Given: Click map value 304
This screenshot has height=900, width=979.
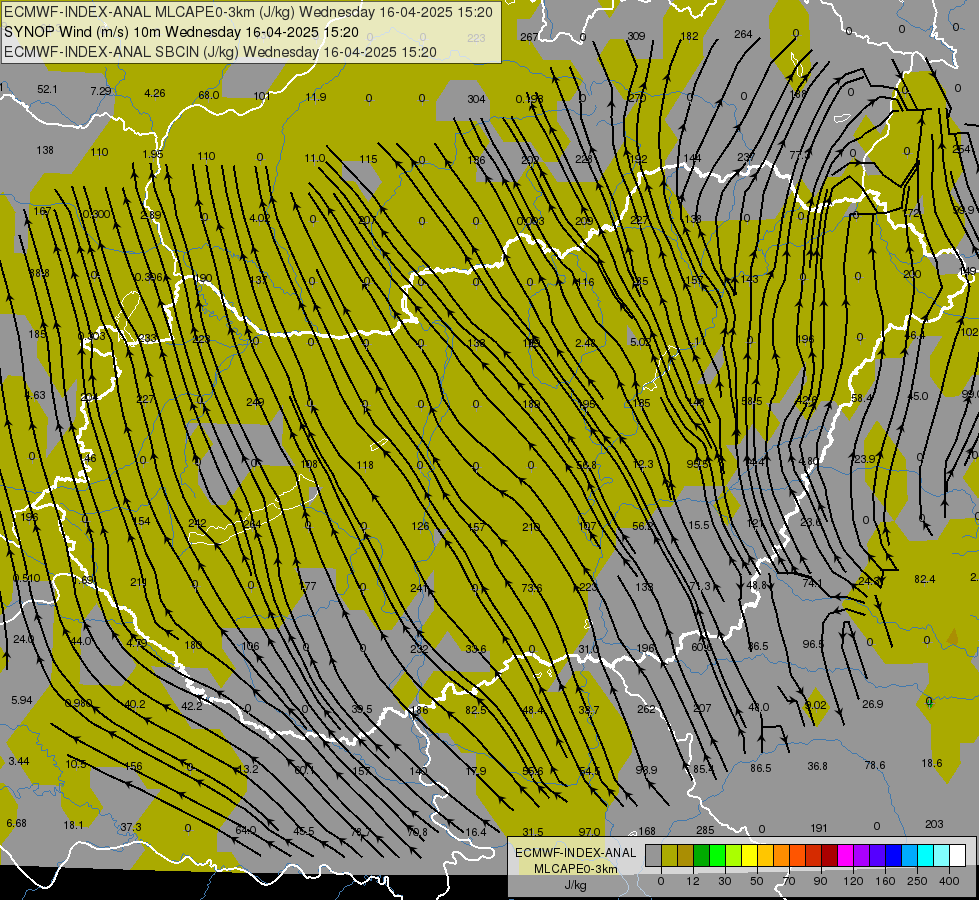Looking at the screenshot, I should coord(476,99).
